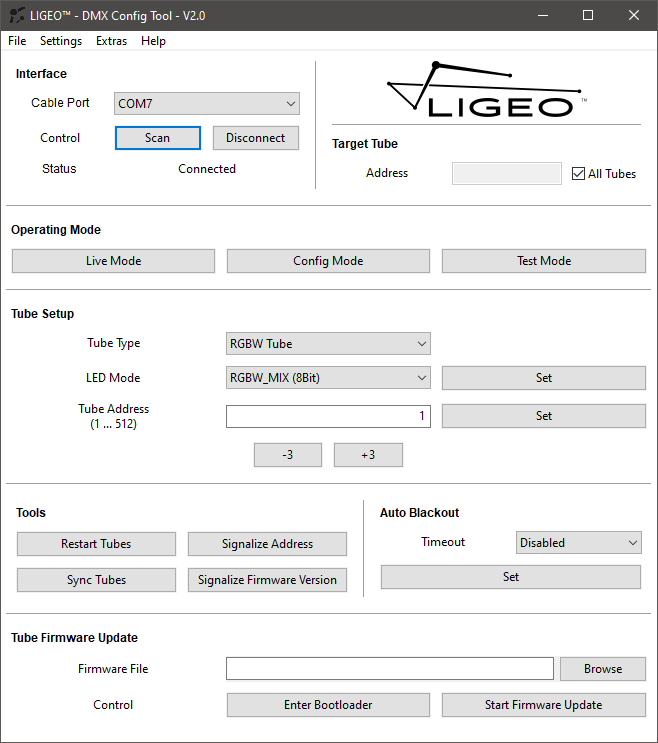Decrease tube address with -3 button
Image resolution: width=658 pixels, height=743 pixels.
pos(288,455)
